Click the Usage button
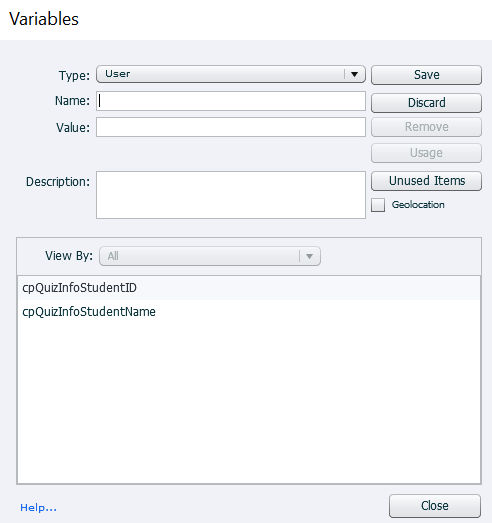 coord(426,153)
